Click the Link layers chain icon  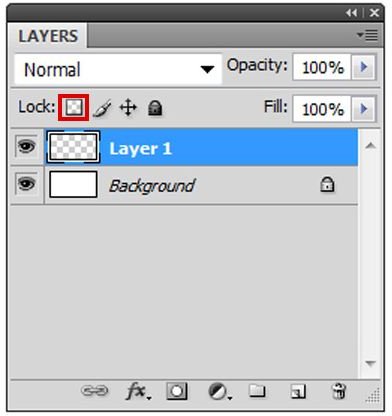95,391
